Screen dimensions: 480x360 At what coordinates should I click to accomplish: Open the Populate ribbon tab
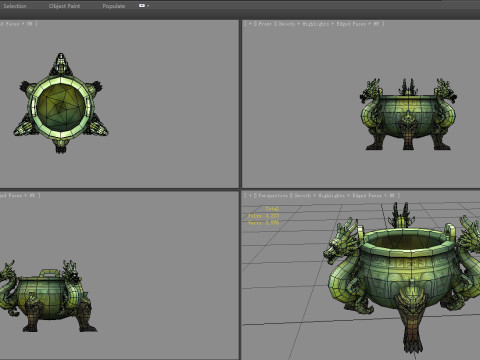[114, 6]
